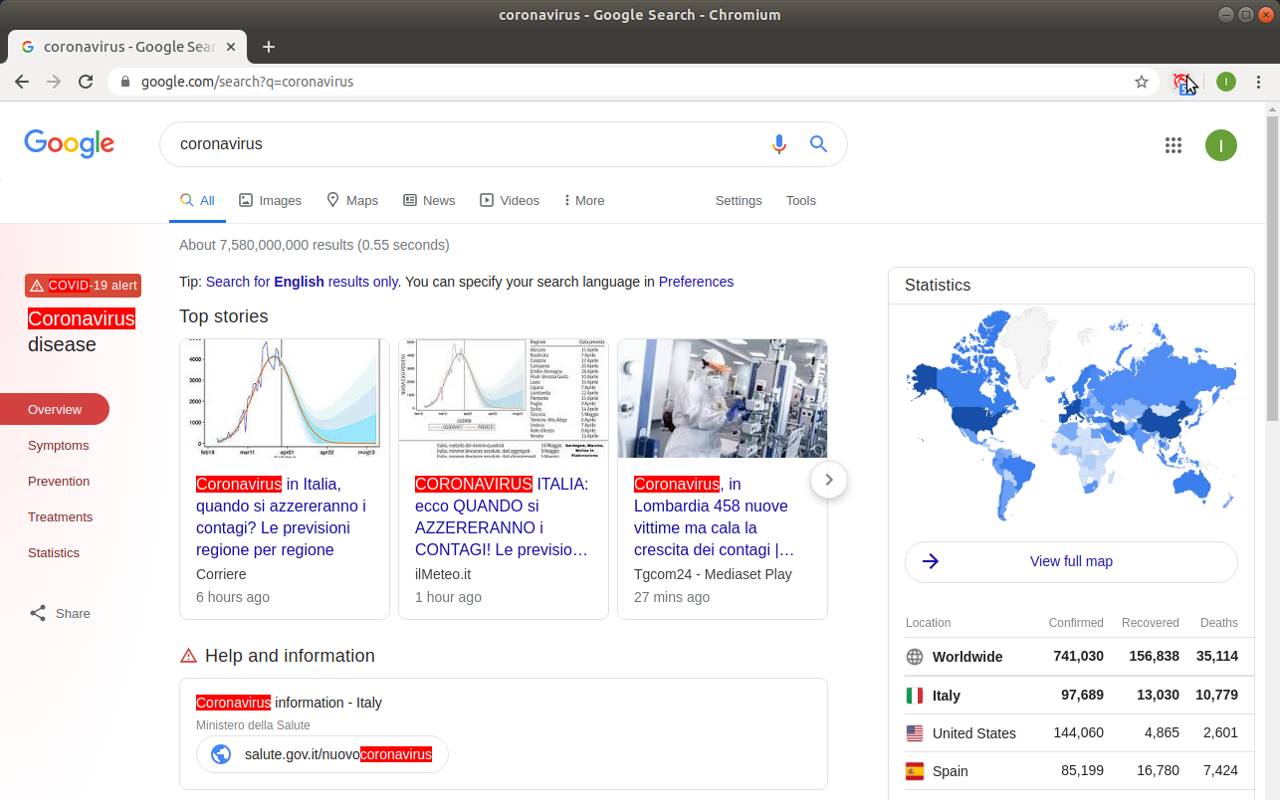The height and width of the screenshot is (800, 1280).
Task: Reload the current page
Action: pyautogui.click(x=86, y=82)
